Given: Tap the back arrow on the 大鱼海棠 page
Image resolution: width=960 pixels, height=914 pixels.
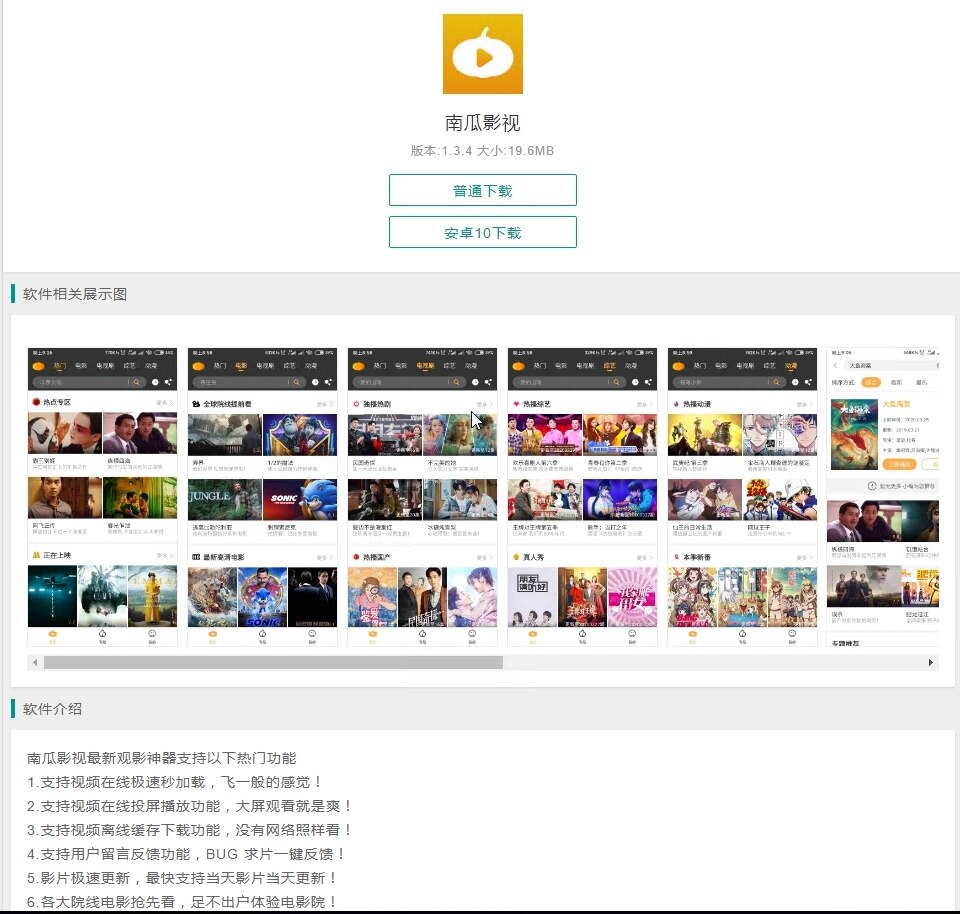Looking at the screenshot, I should [x=836, y=366].
